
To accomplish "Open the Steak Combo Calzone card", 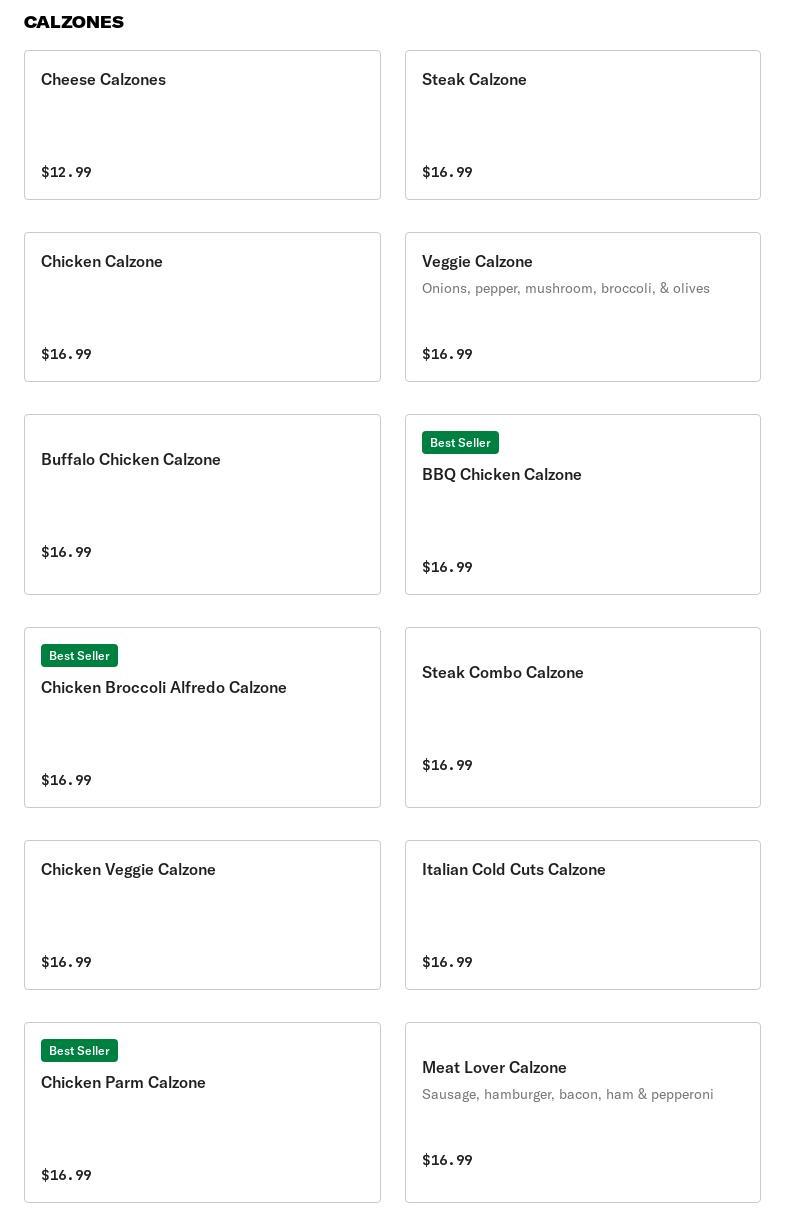I will coord(583,718).
